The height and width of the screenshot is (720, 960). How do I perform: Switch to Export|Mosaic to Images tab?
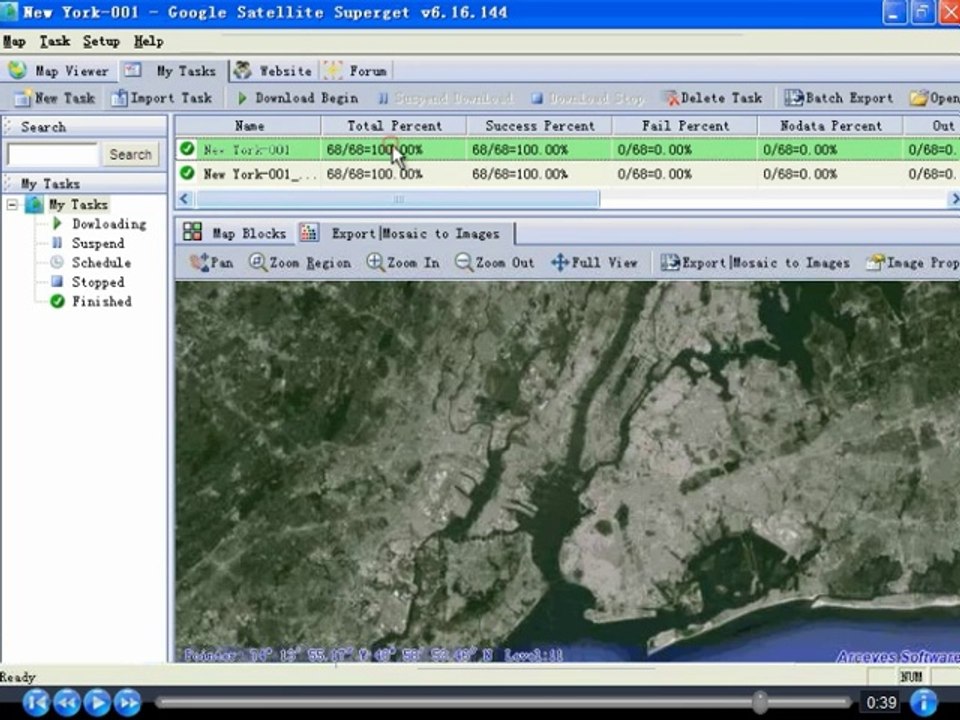point(405,233)
